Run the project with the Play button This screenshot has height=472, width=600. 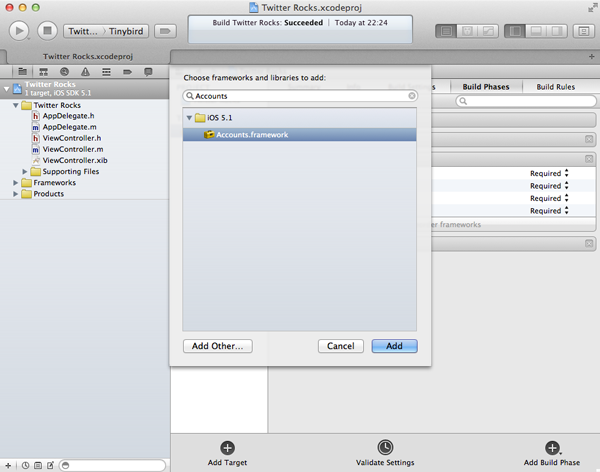[19, 31]
